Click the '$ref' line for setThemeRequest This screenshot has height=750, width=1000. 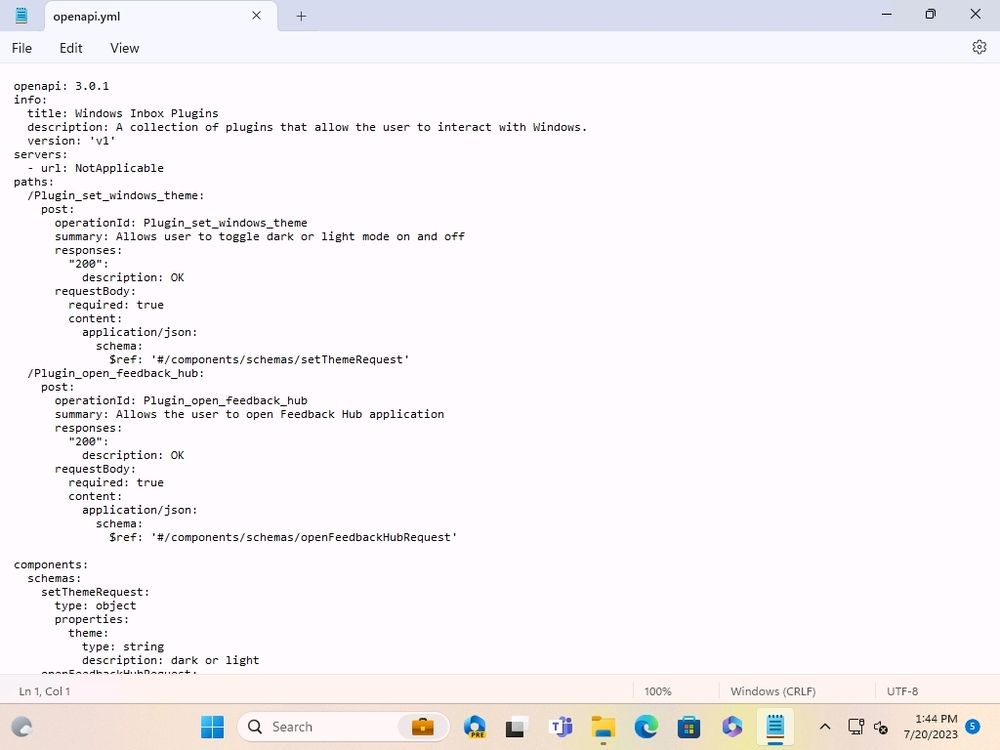[259, 360]
